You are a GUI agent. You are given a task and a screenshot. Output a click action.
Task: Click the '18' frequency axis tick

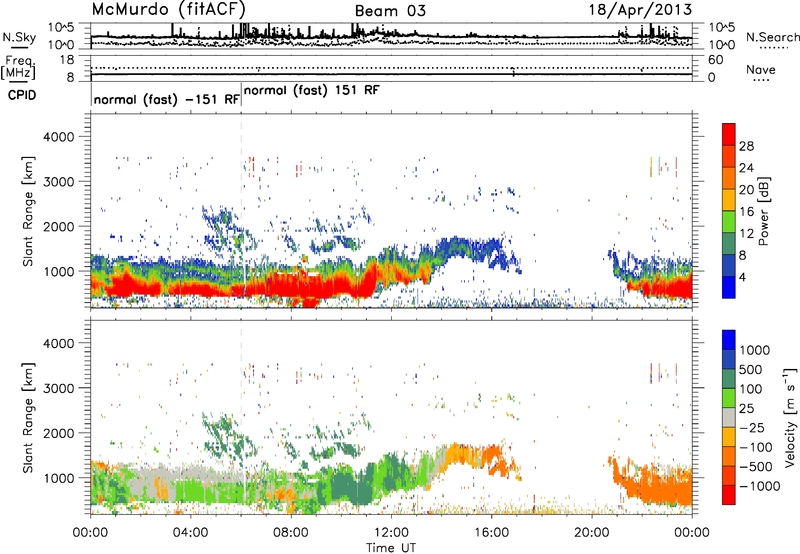coord(67,60)
